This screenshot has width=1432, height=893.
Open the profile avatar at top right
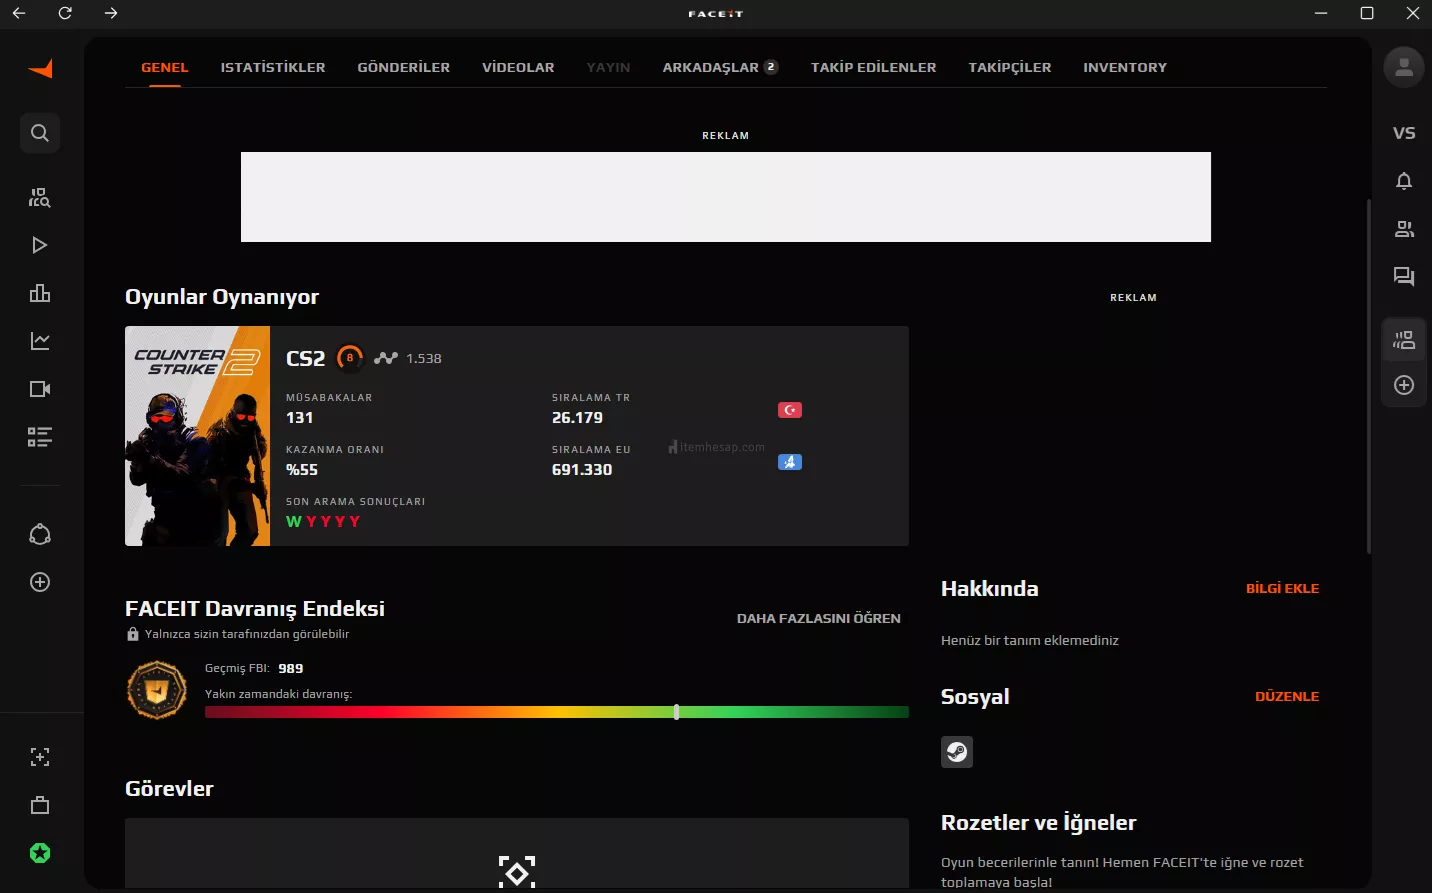(1404, 67)
